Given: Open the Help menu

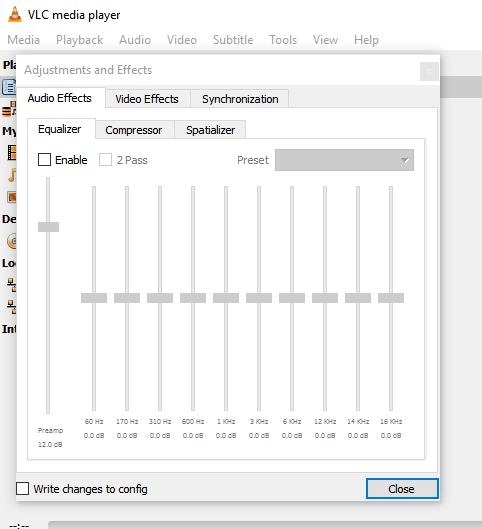Looking at the screenshot, I should (366, 40).
